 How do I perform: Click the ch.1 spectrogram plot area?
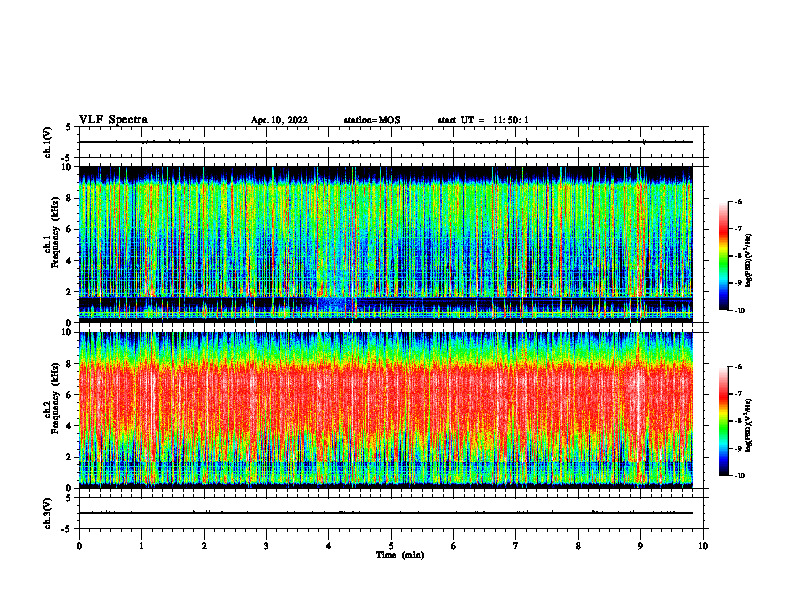(x=386, y=244)
